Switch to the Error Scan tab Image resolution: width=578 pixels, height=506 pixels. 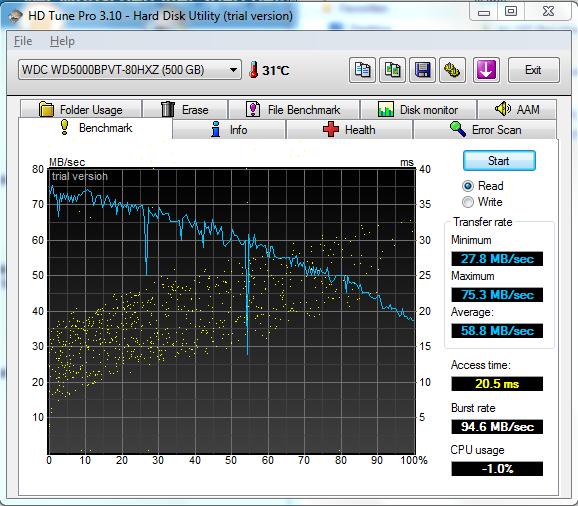coord(485,130)
